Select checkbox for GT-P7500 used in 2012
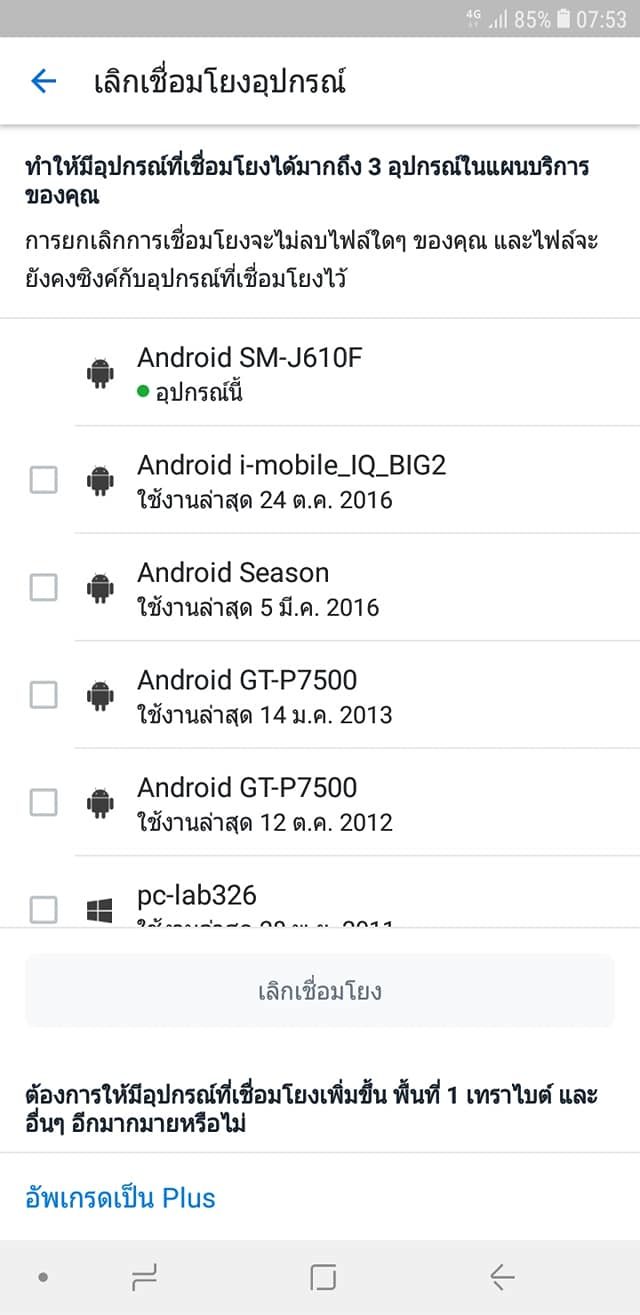The image size is (640, 1315). coord(43,802)
